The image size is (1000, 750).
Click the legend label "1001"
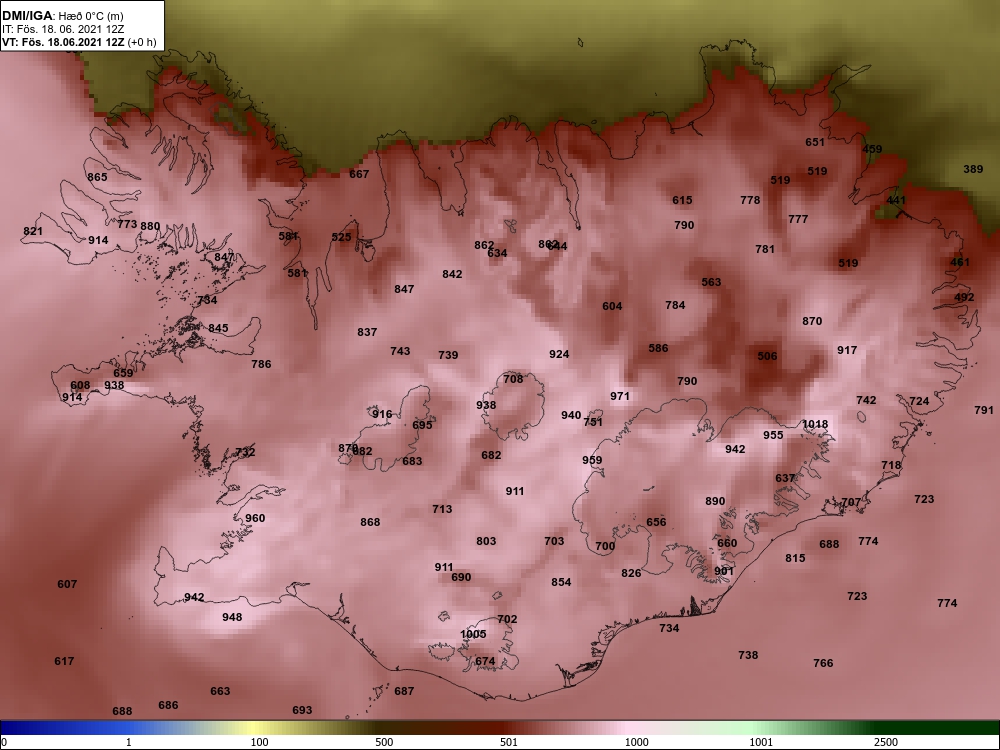pos(761,742)
